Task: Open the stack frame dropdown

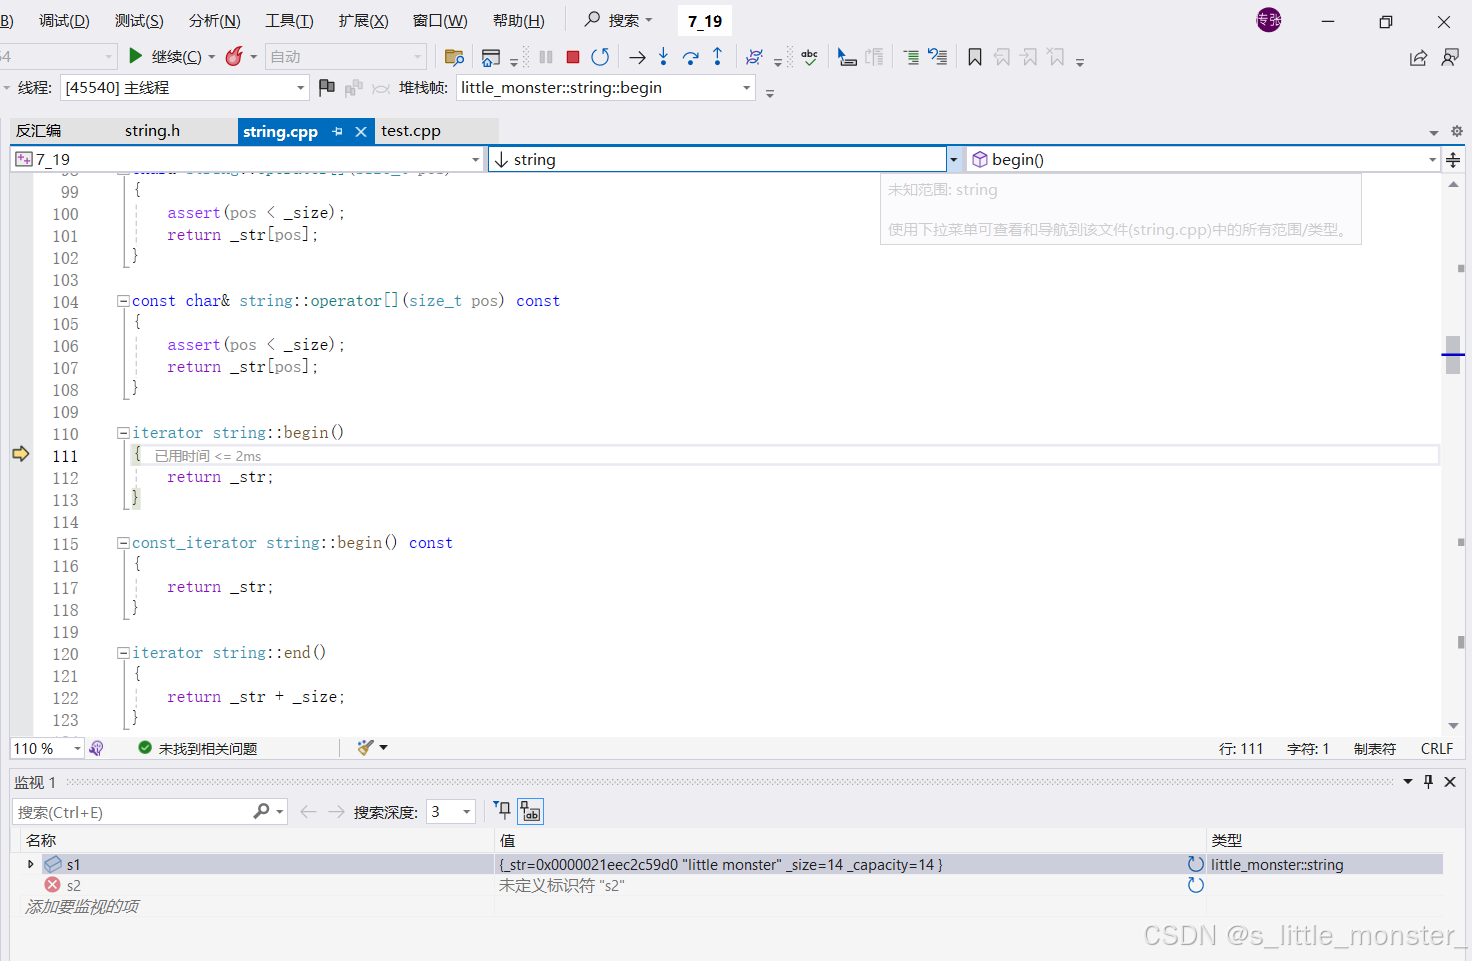Action: [746, 88]
